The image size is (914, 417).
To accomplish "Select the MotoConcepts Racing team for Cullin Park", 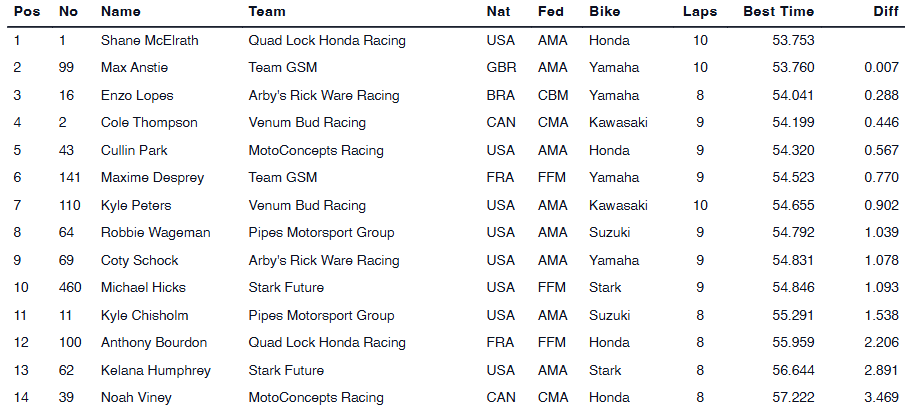I will pyautogui.click(x=316, y=151).
